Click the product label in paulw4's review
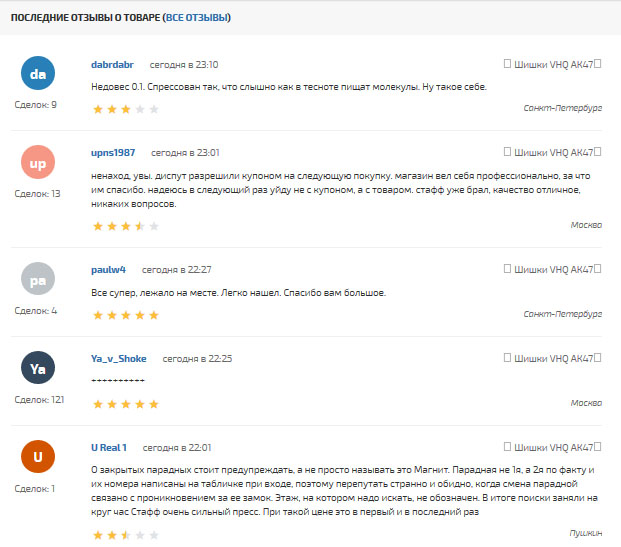This screenshot has width=621, height=547. (553, 269)
